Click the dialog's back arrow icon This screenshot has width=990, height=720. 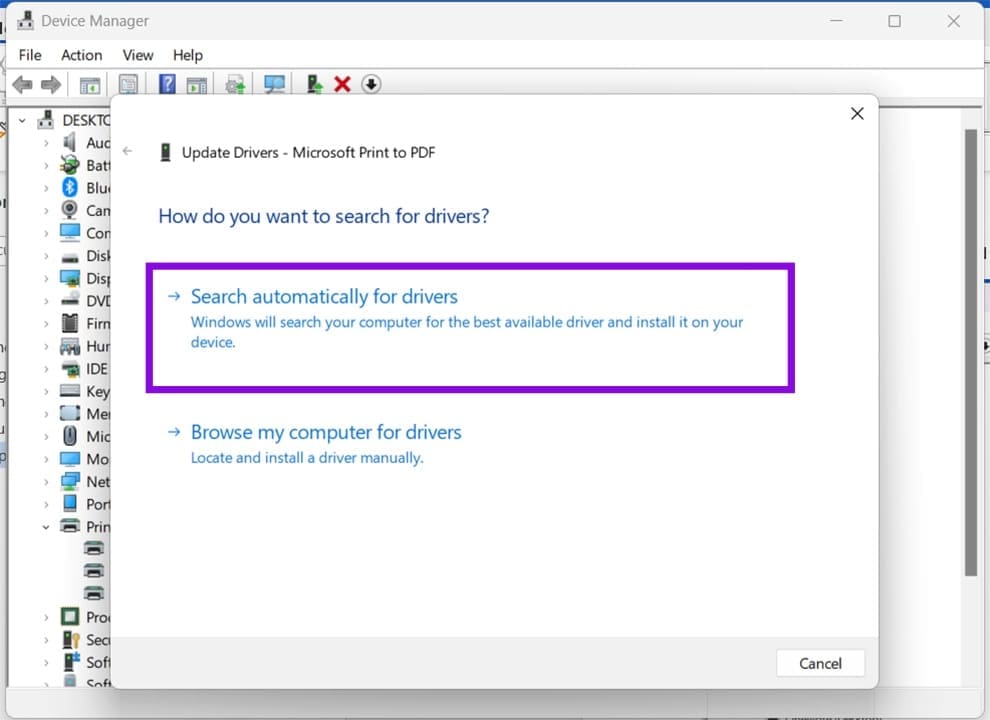coord(128,151)
